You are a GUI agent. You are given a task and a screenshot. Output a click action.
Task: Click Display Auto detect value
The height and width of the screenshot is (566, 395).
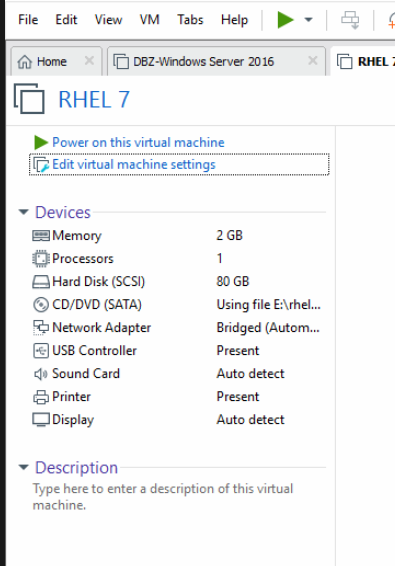point(251,420)
